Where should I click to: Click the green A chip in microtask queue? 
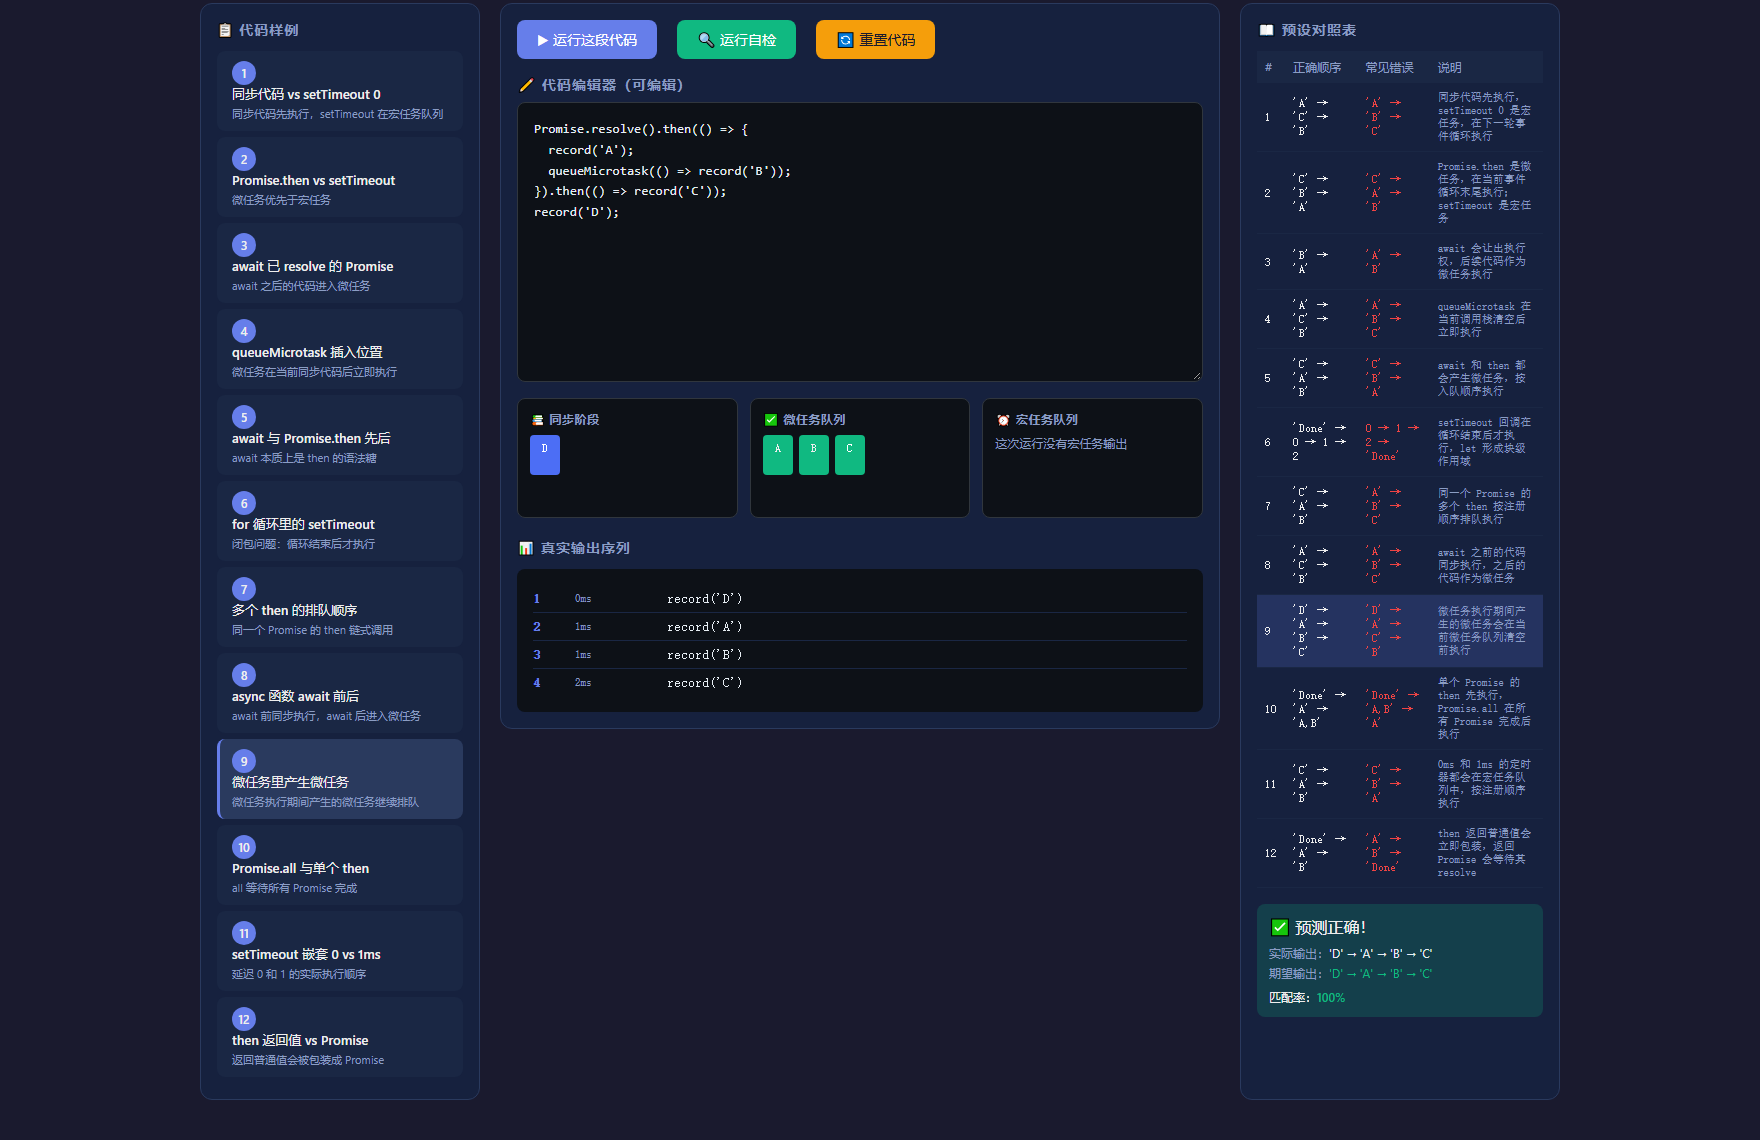click(x=778, y=455)
